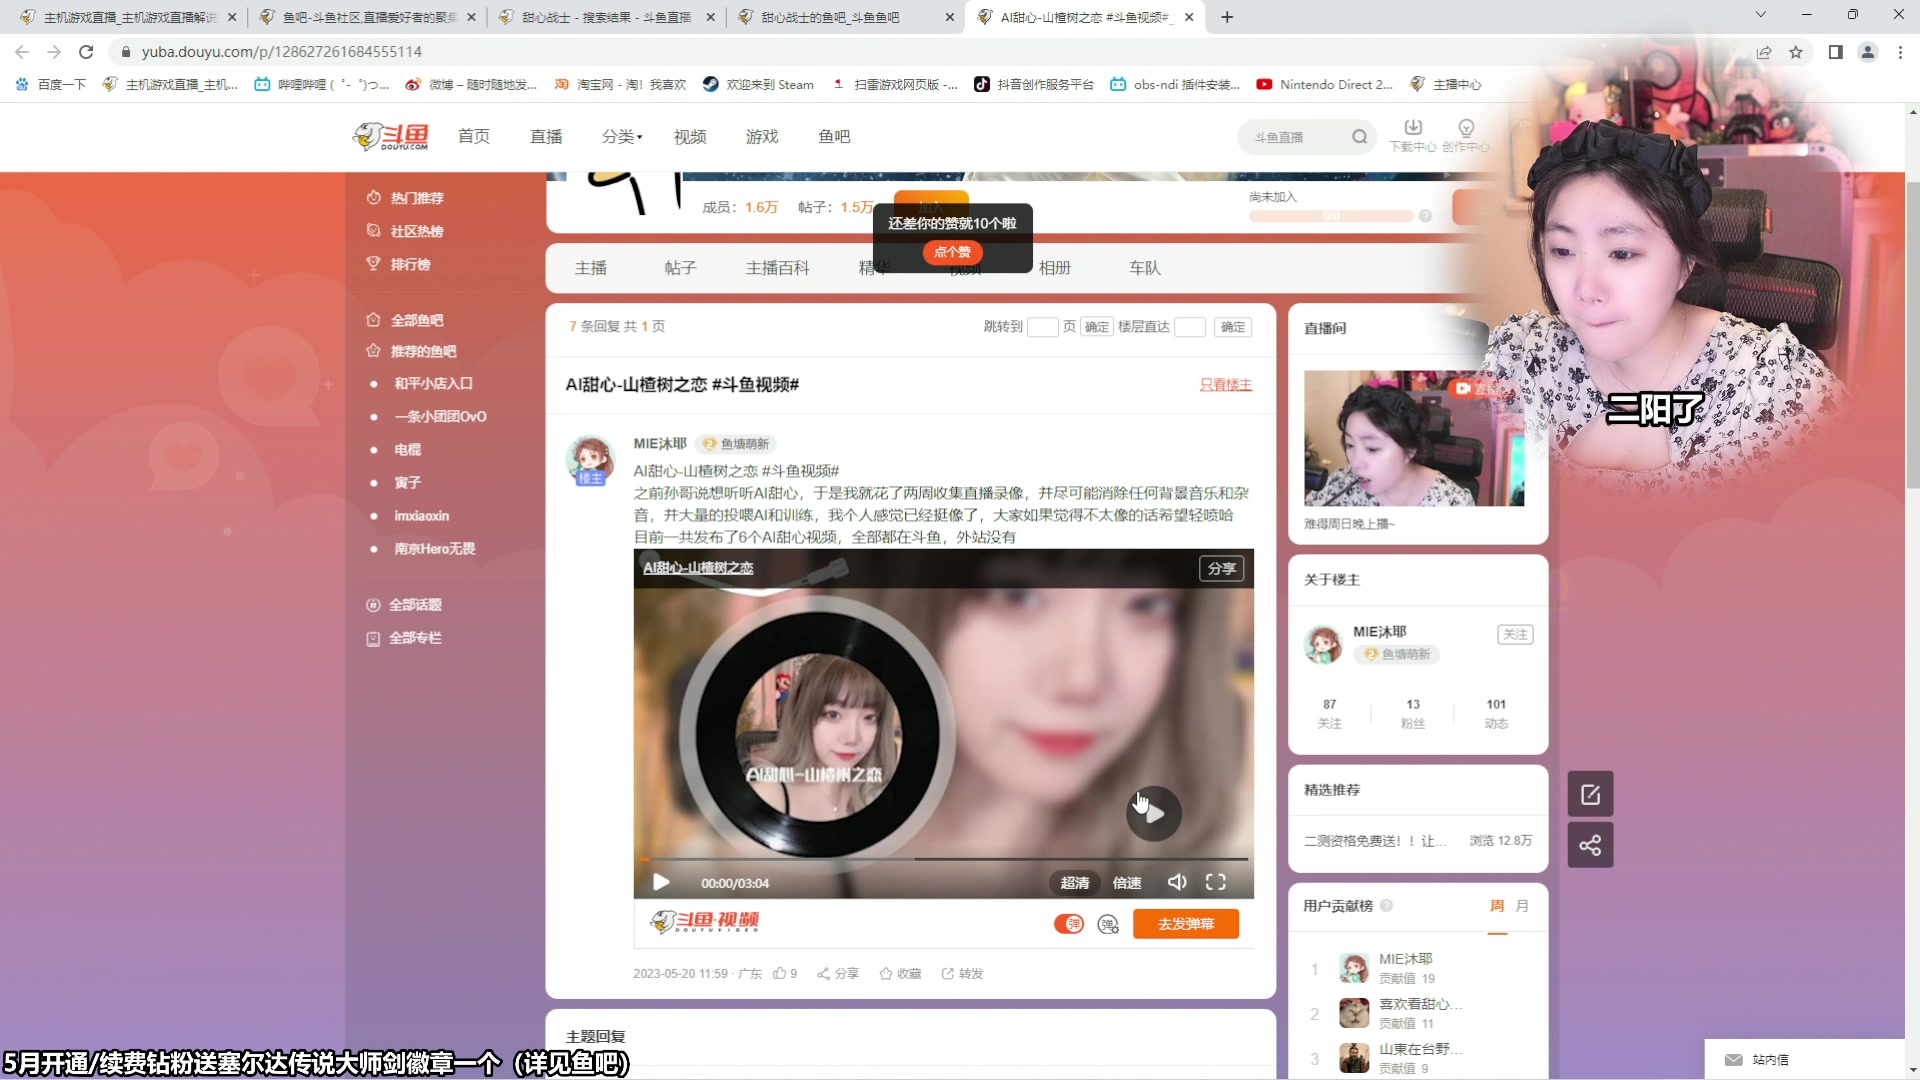The height and width of the screenshot is (1080, 1920).
Task: Play the video with the play button
Action: point(661,882)
